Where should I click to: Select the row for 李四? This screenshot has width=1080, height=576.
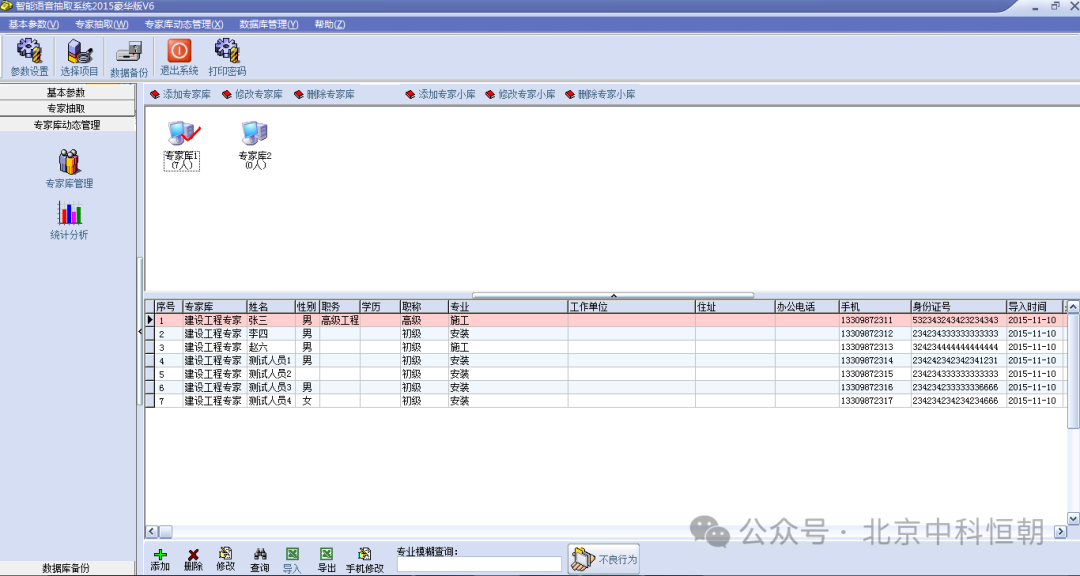coord(606,333)
